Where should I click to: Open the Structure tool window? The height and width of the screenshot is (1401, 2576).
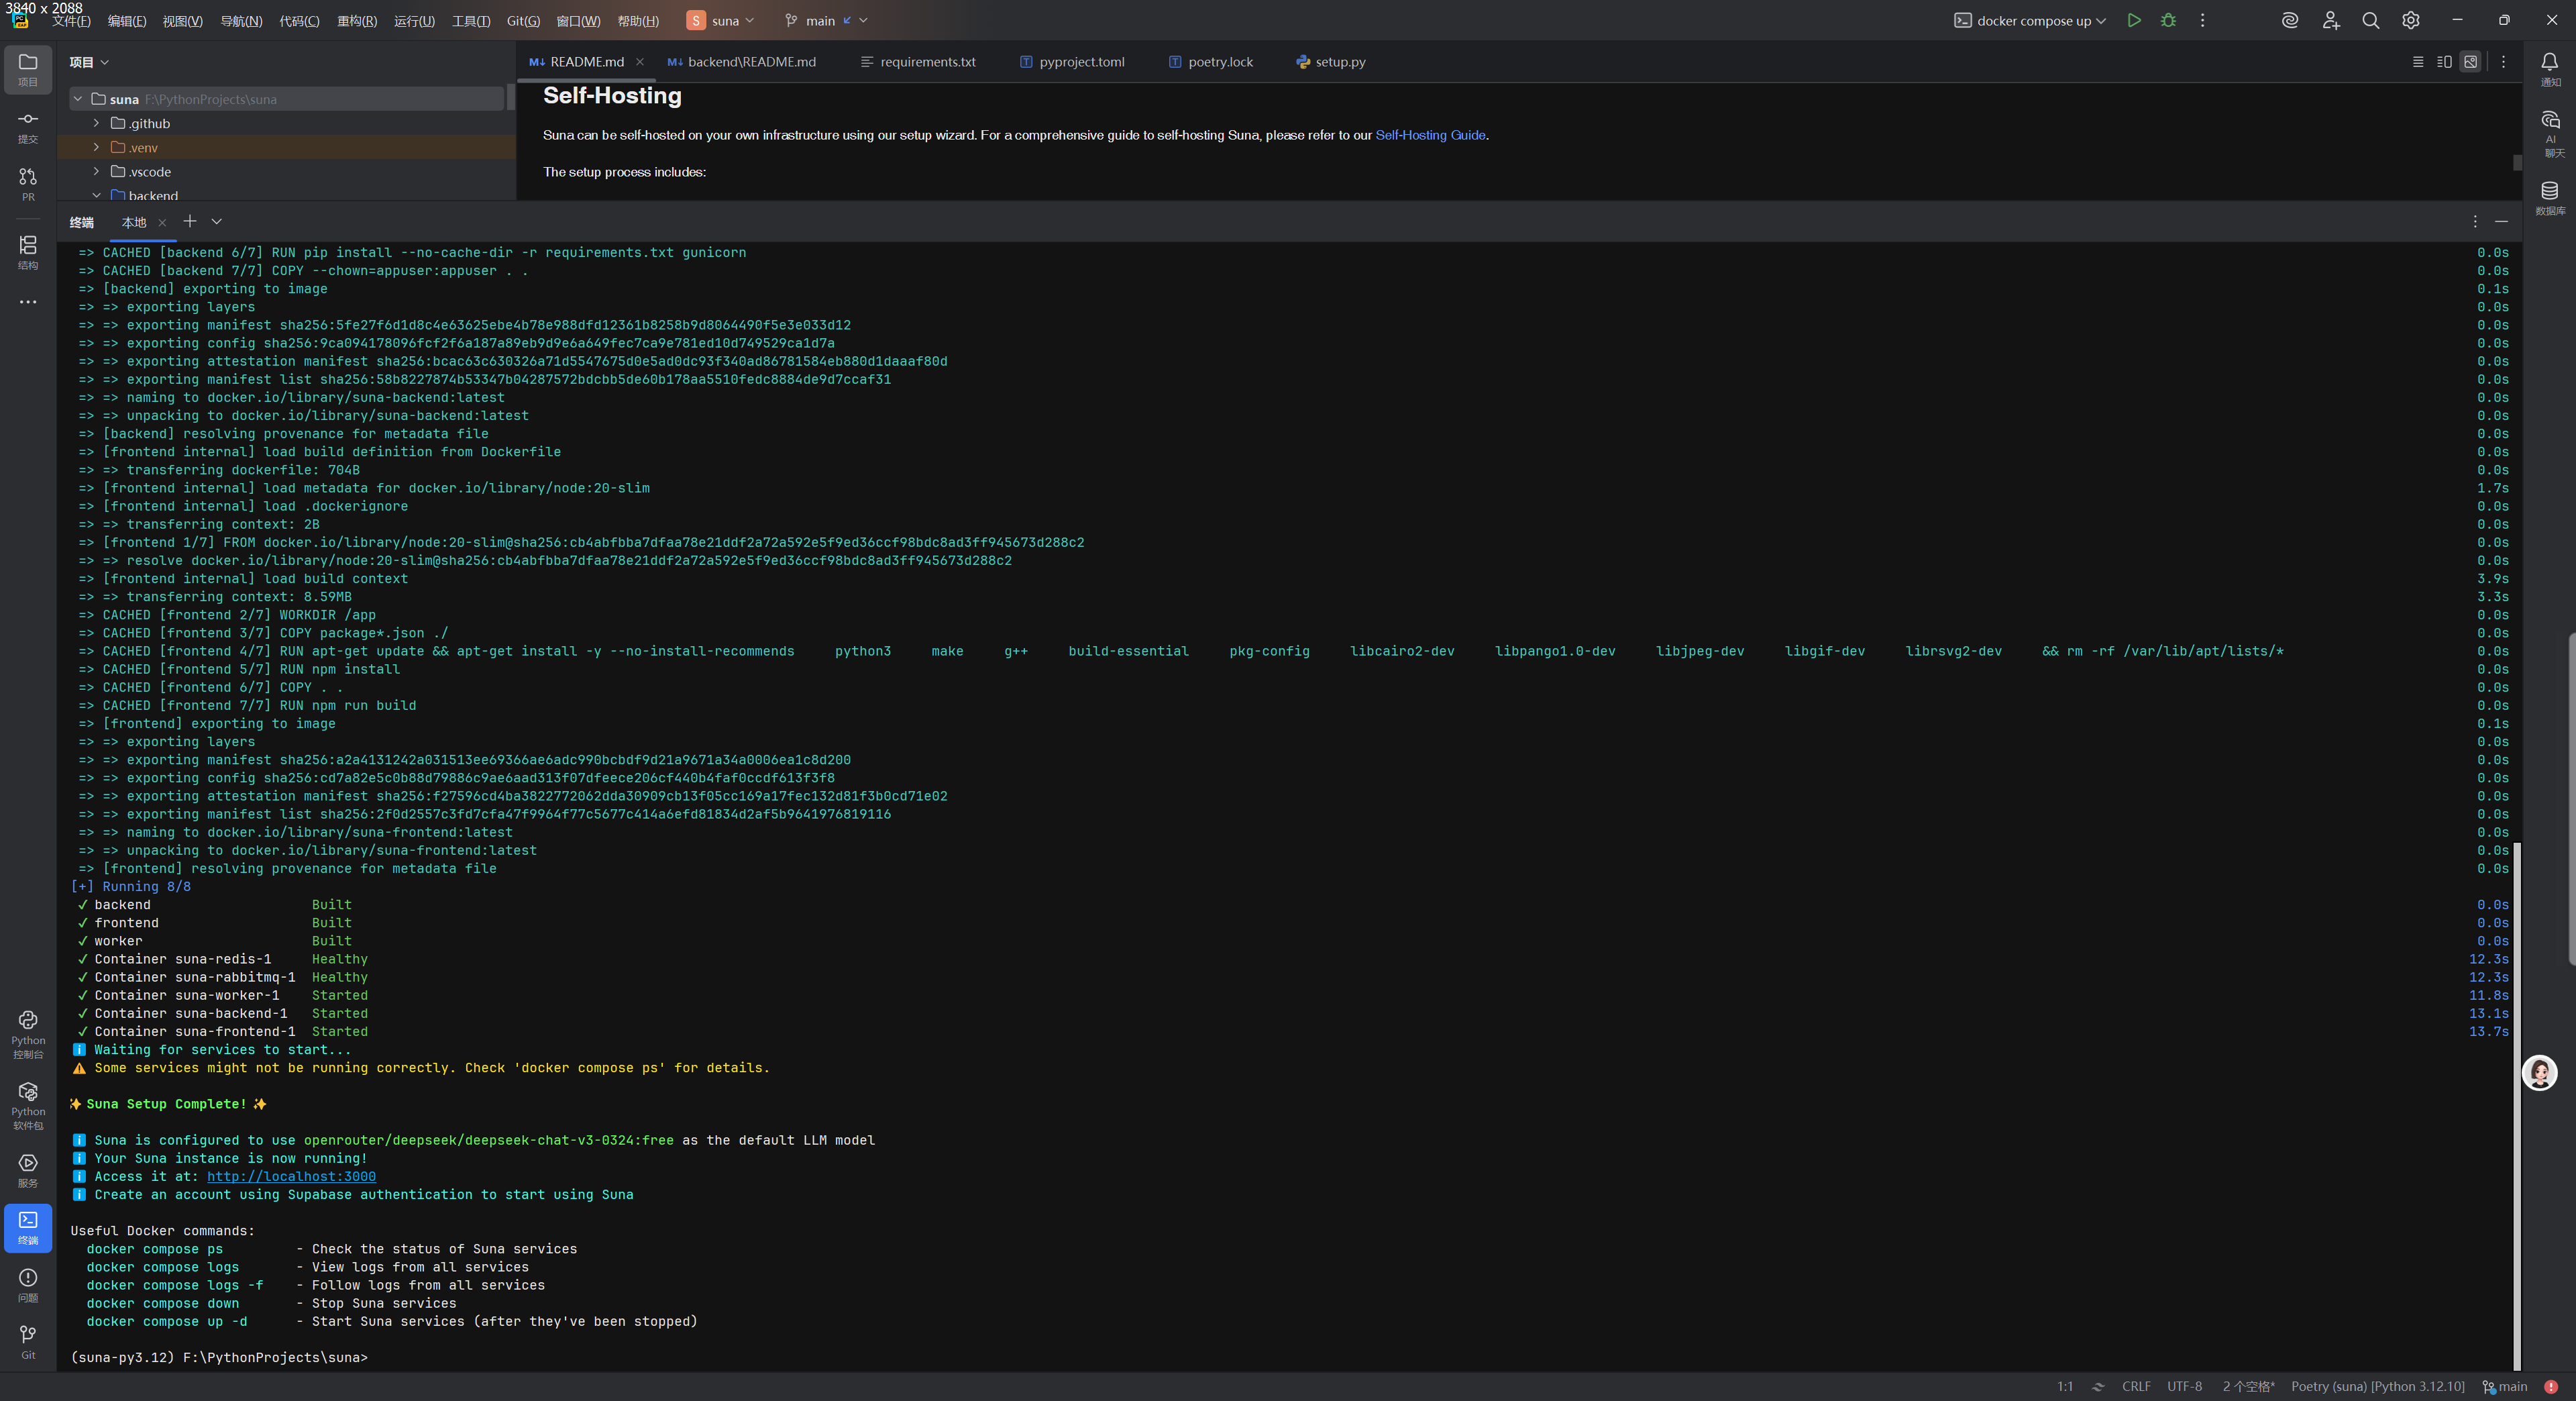pyautogui.click(x=28, y=251)
